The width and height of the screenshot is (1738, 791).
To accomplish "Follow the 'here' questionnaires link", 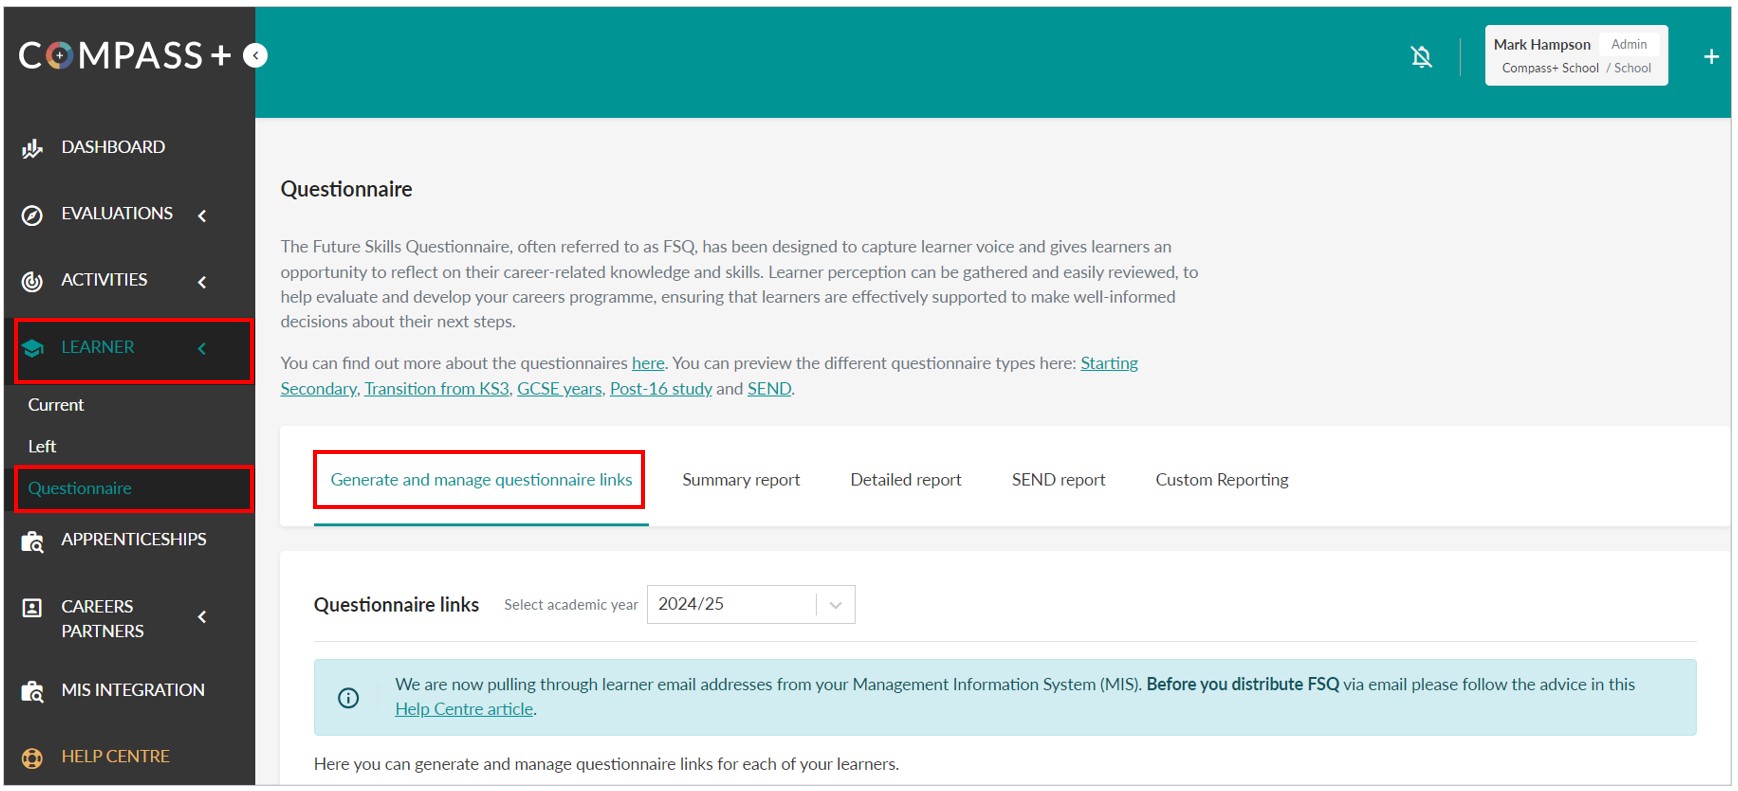I will click(x=648, y=363).
